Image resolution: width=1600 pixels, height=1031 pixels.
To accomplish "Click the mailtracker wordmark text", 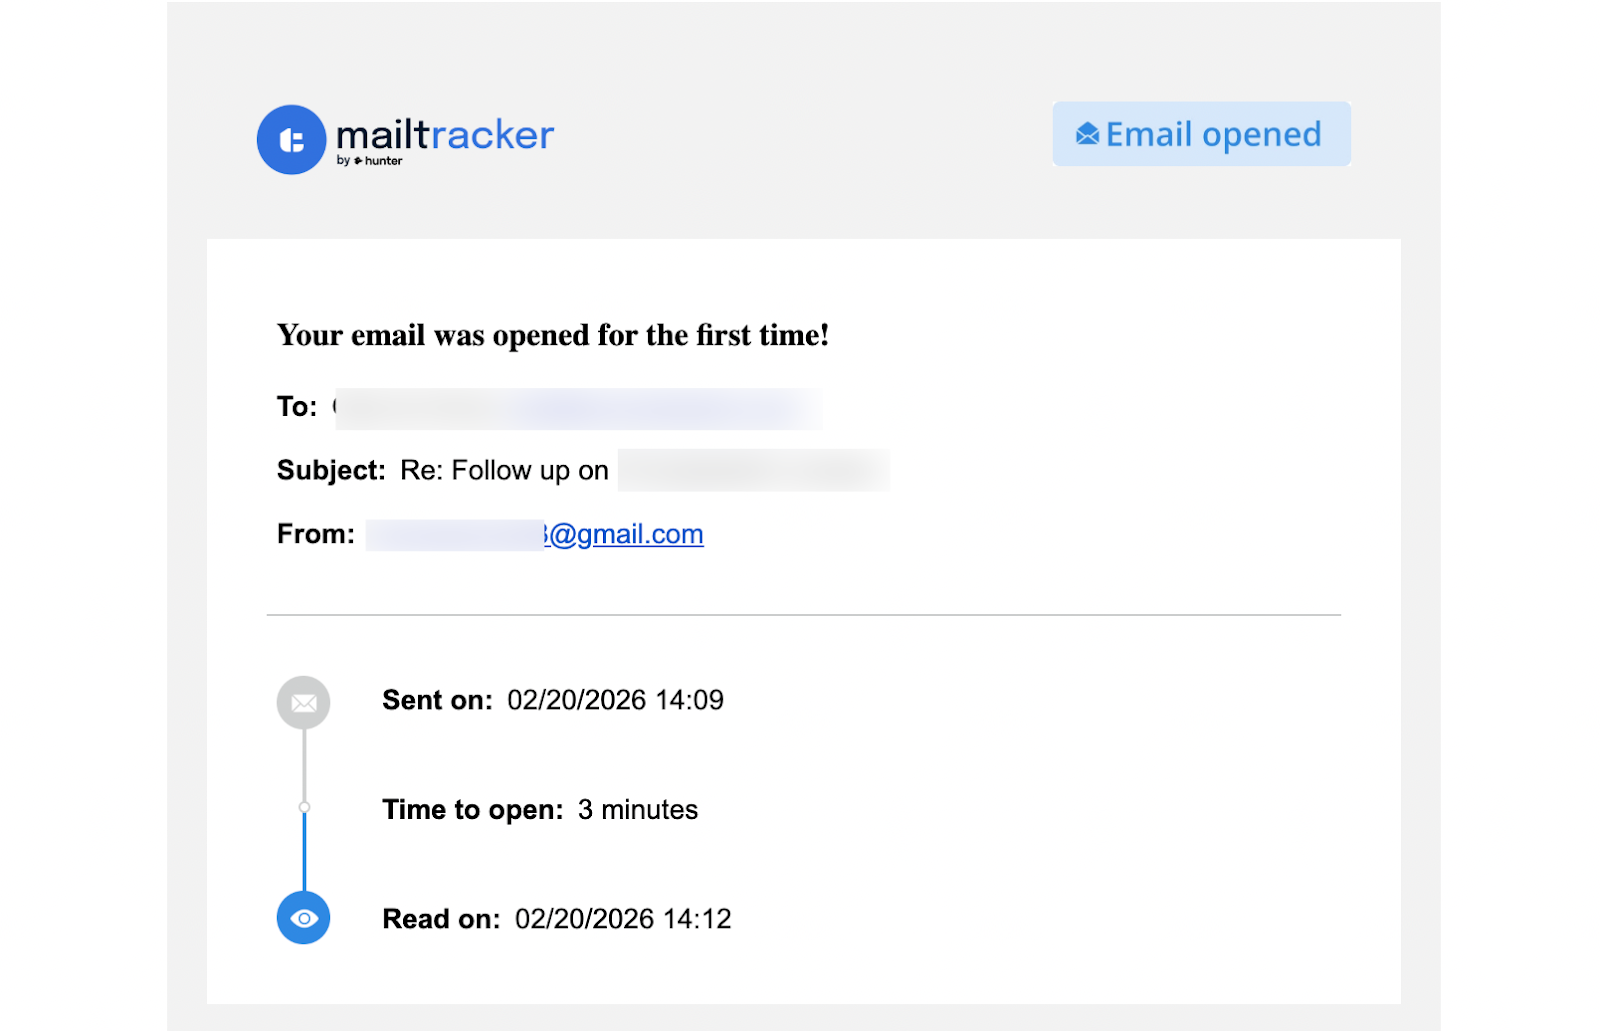I will pyautogui.click(x=446, y=135).
